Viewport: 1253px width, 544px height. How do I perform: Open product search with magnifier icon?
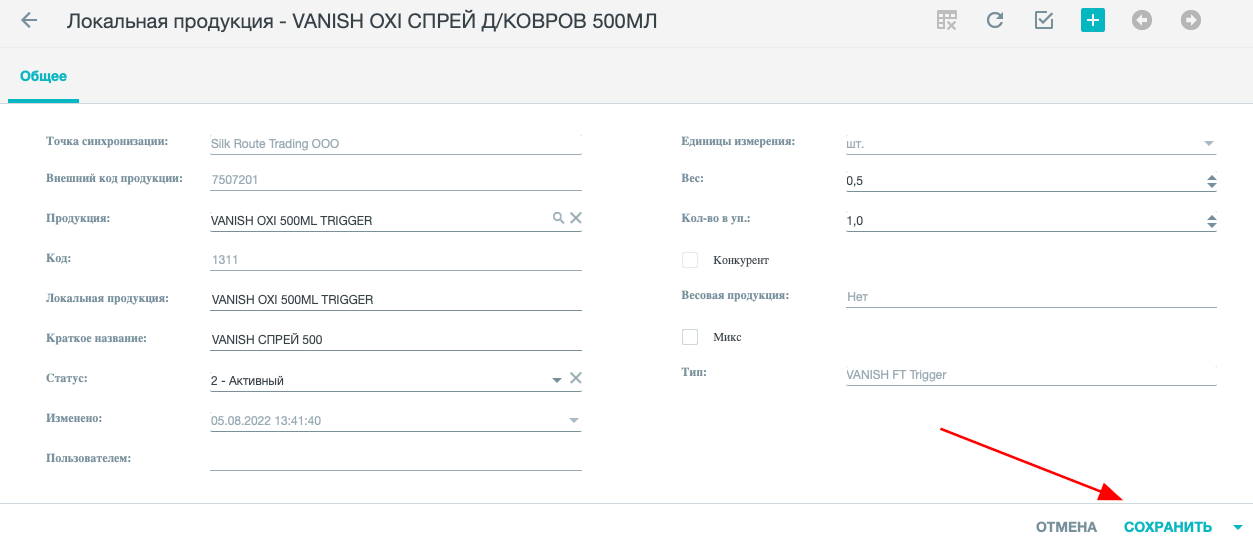[559, 218]
